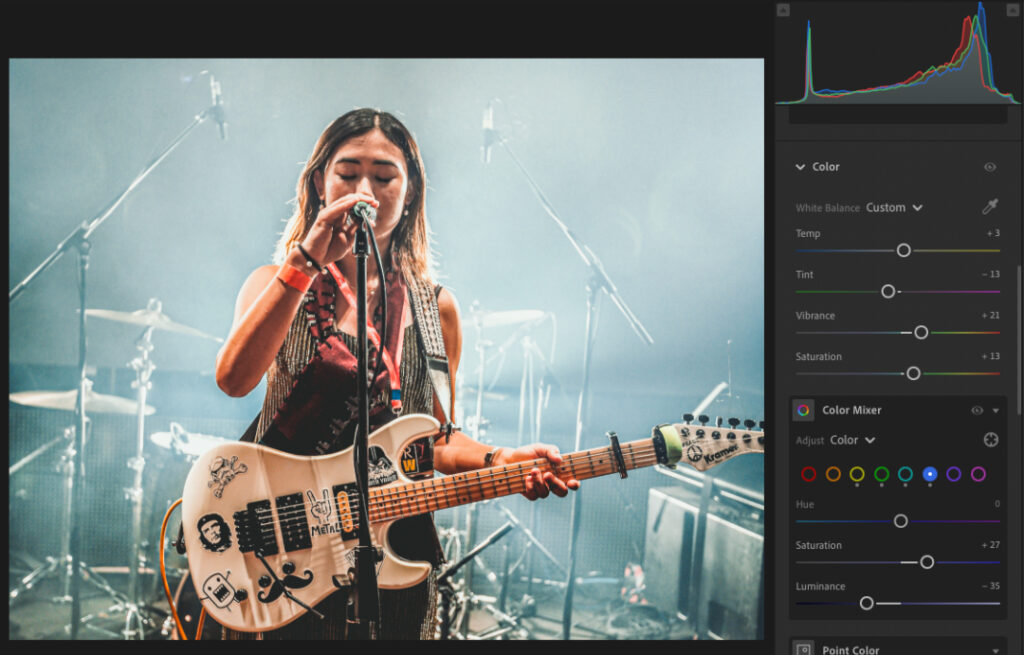
Task: Activate the targeted adjustment tool in Color Mixer
Action: [x=991, y=439]
